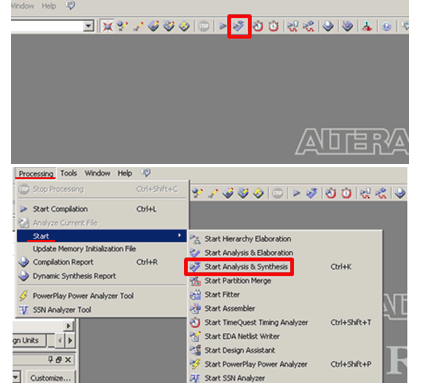Open the Processing menu

pyautogui.click(x=36, y=174)
